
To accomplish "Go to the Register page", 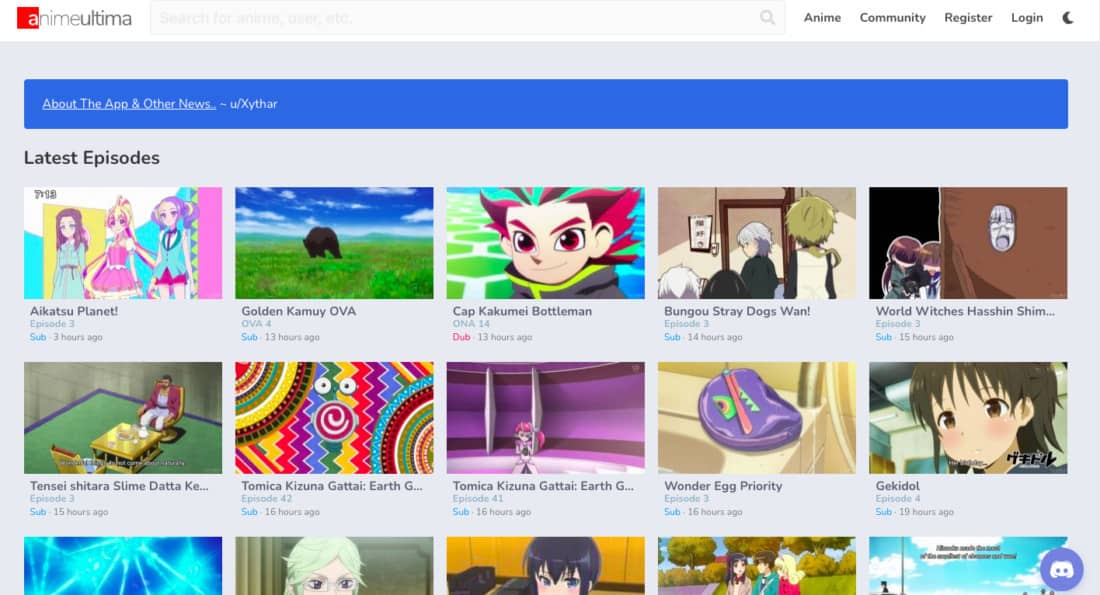I will 968,18.
